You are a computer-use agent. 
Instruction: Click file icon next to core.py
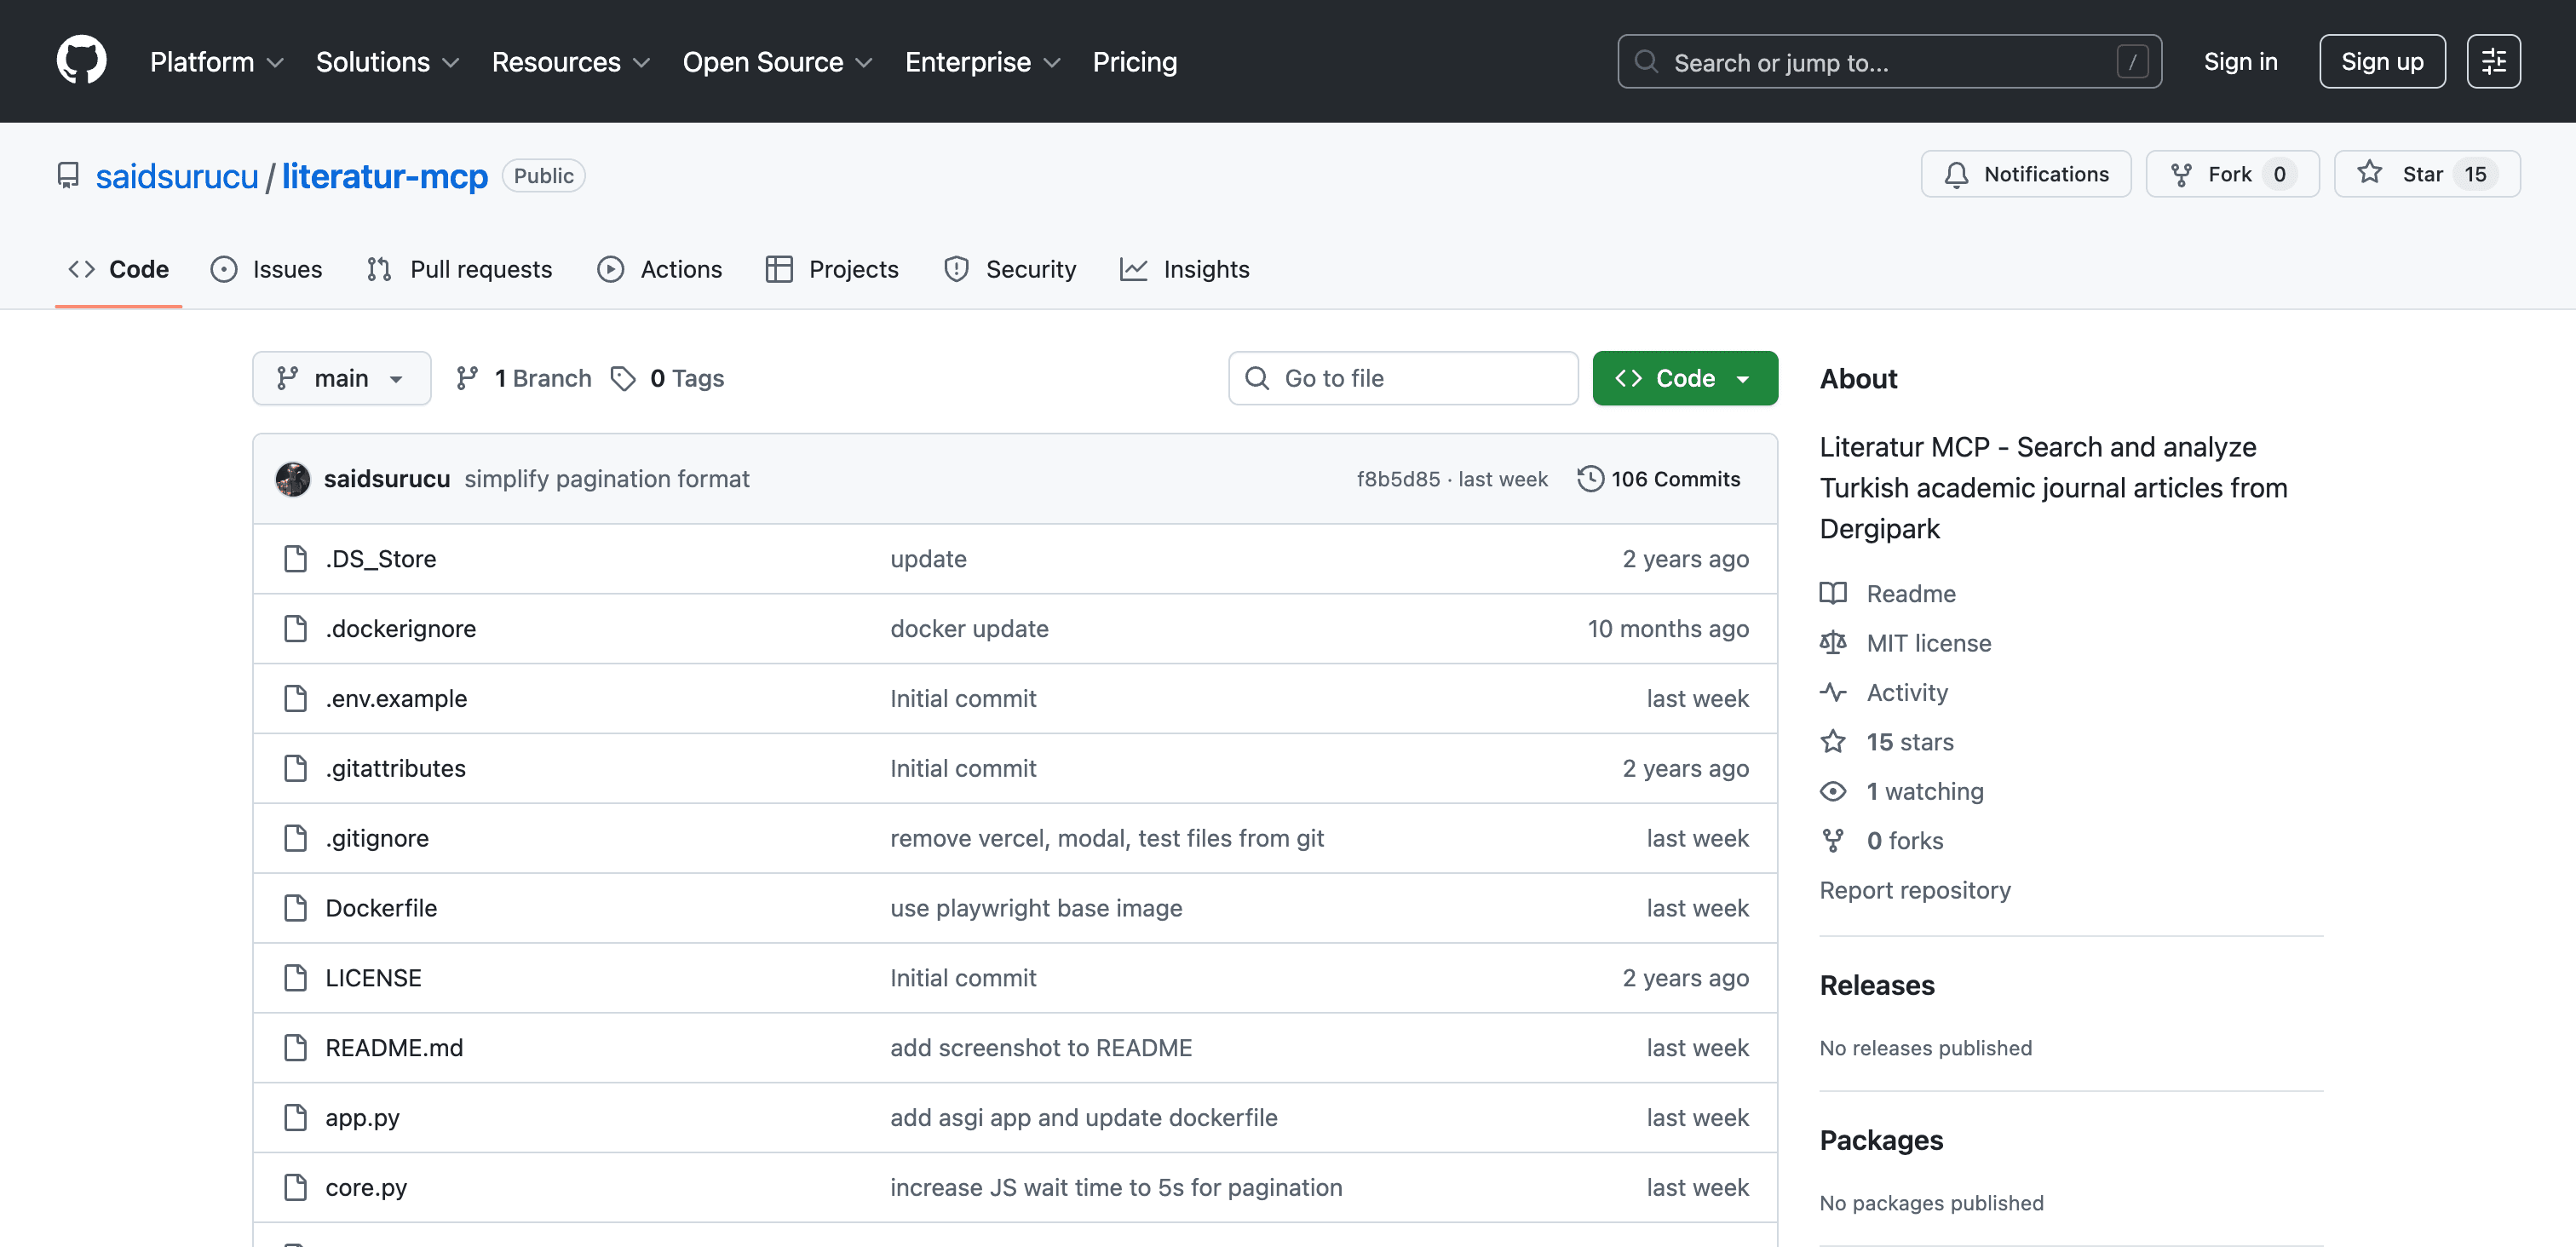295,1187
